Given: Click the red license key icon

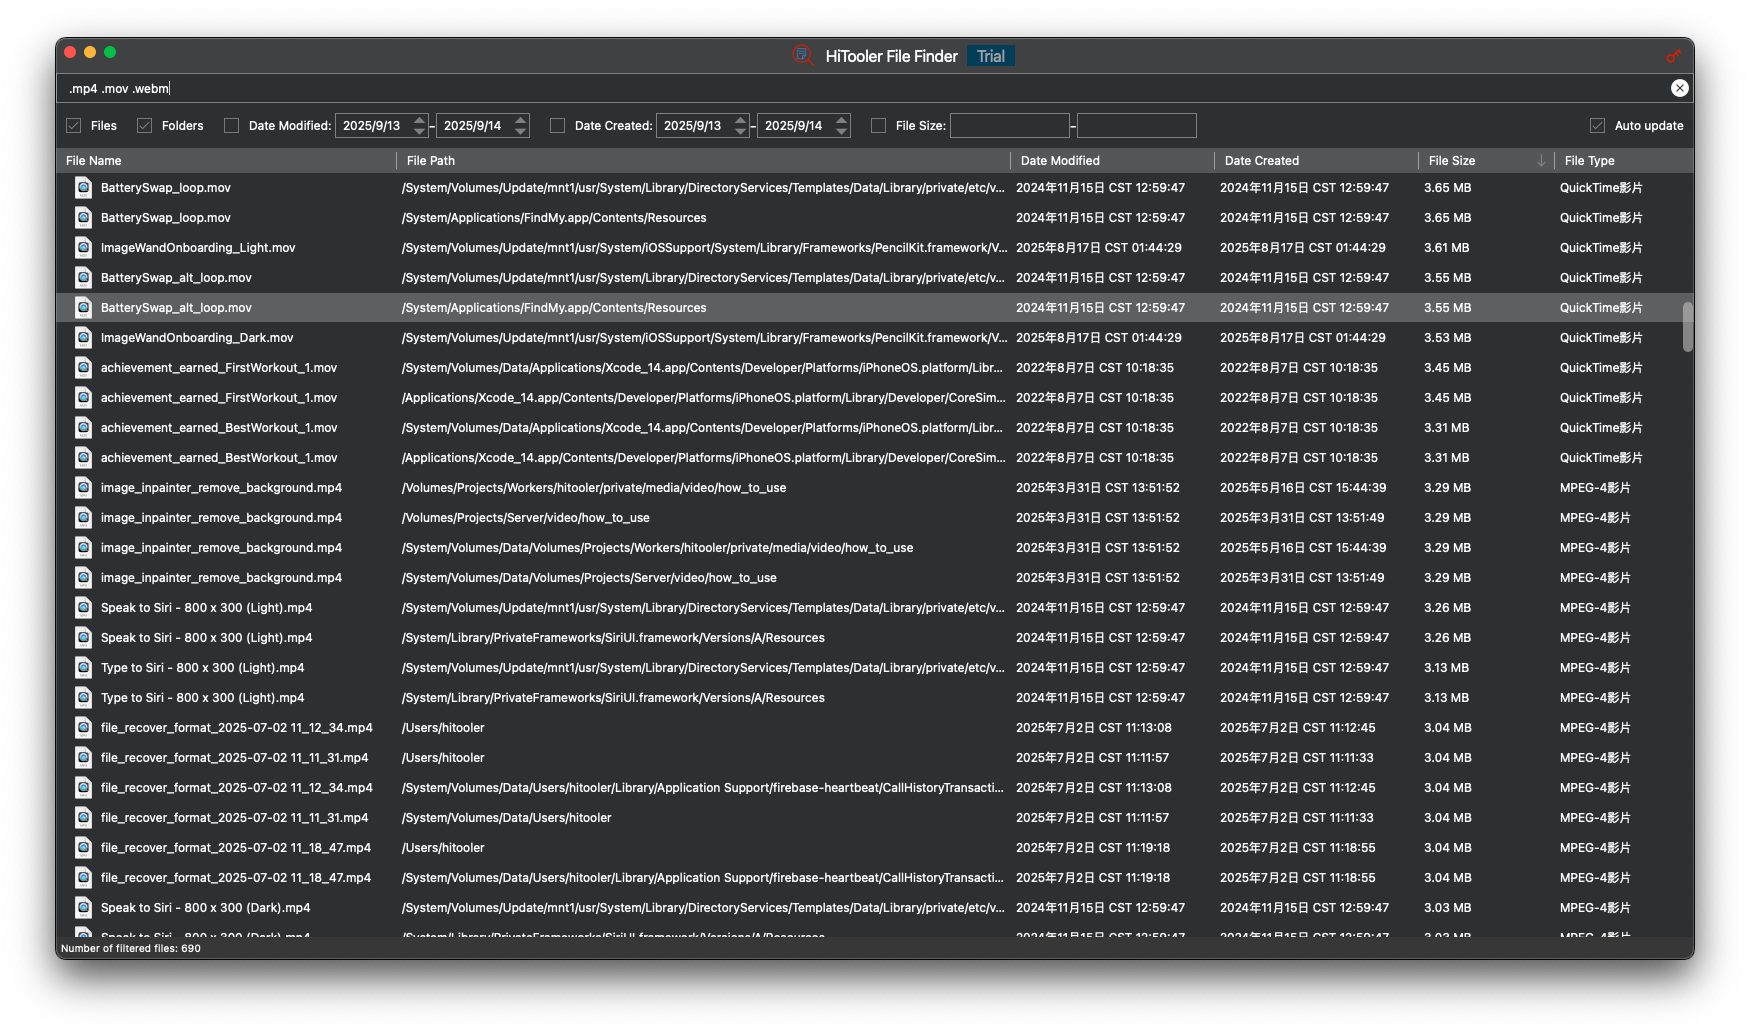Looking at the screenshot, I should pos(1676,56).
